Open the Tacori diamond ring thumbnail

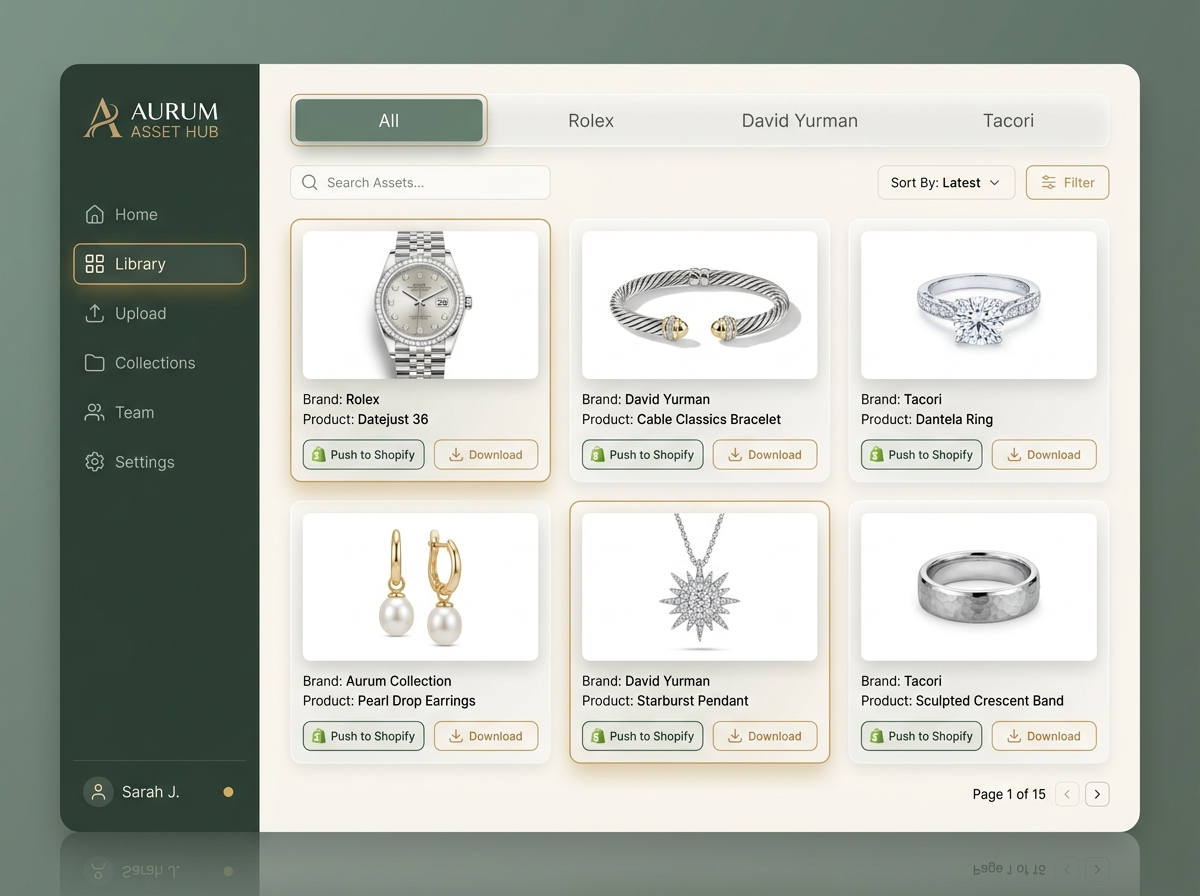[978, 305]
